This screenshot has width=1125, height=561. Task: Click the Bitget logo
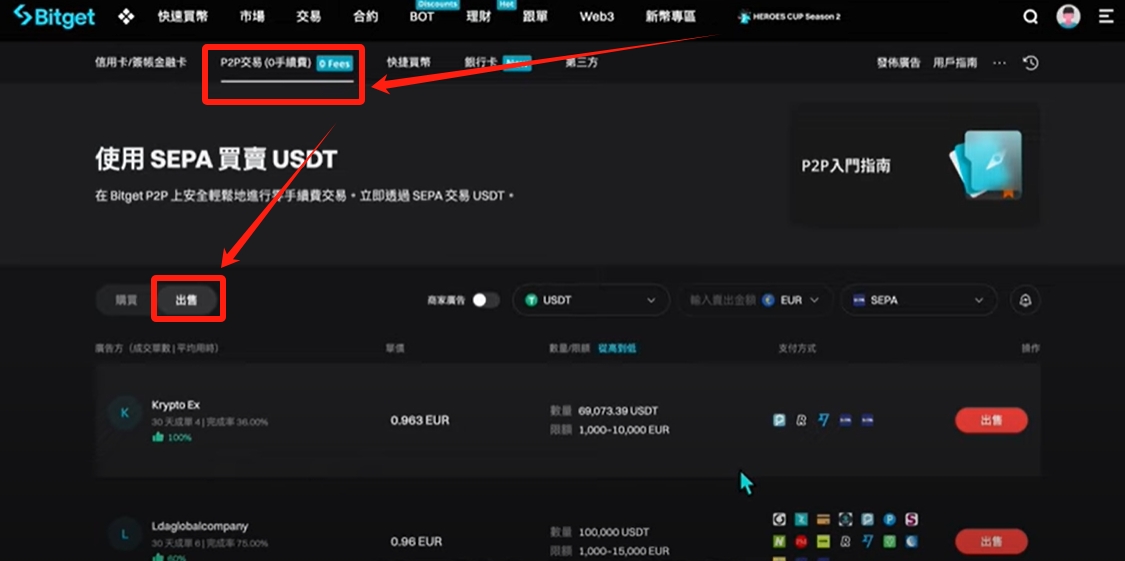(55, 16)
